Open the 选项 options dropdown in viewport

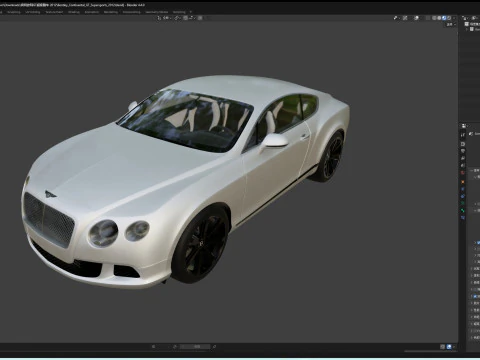[x=451, y=24]
